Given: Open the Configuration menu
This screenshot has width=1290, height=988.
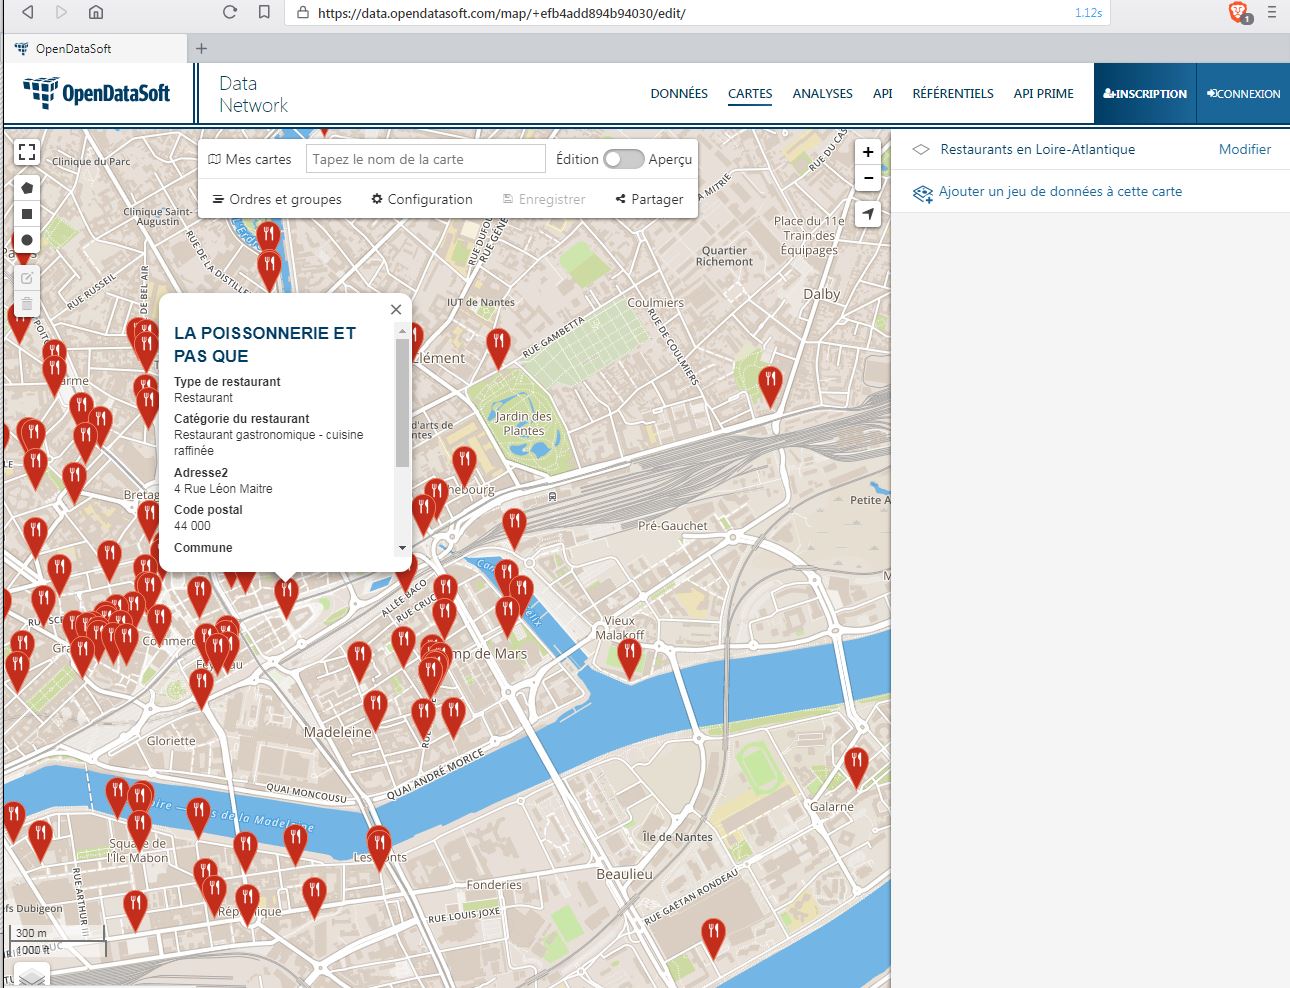Looking at the screenshot, I should click(x=421, y=199).
